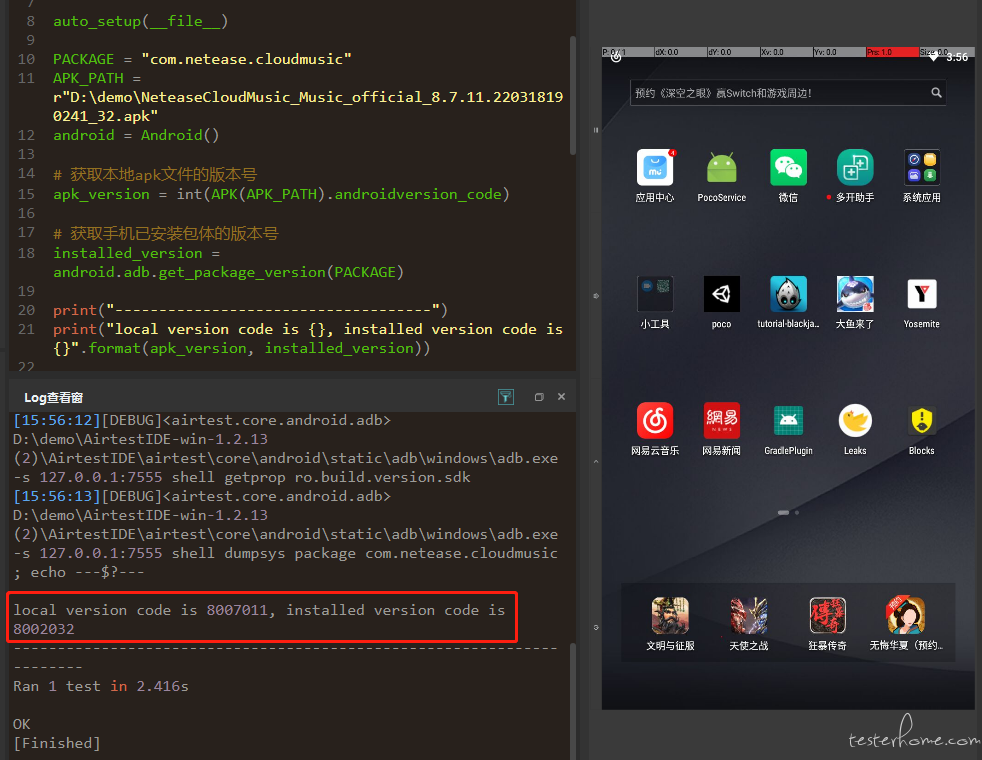This screenshot has width=982, height=760.
Task: Click the '[15:56:13][DEBUG]' log entry
Action: click(202, 496)
